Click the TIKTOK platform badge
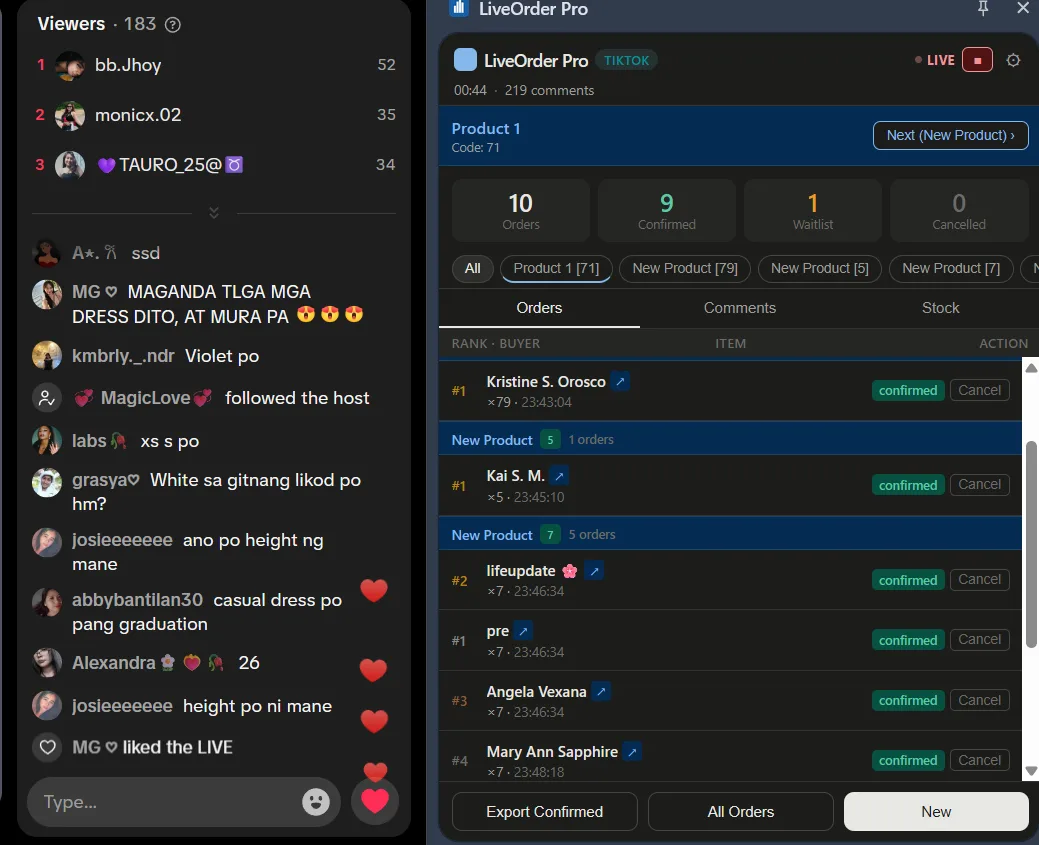The width and height of the screenshot is (1039, 845). [626, 60]
